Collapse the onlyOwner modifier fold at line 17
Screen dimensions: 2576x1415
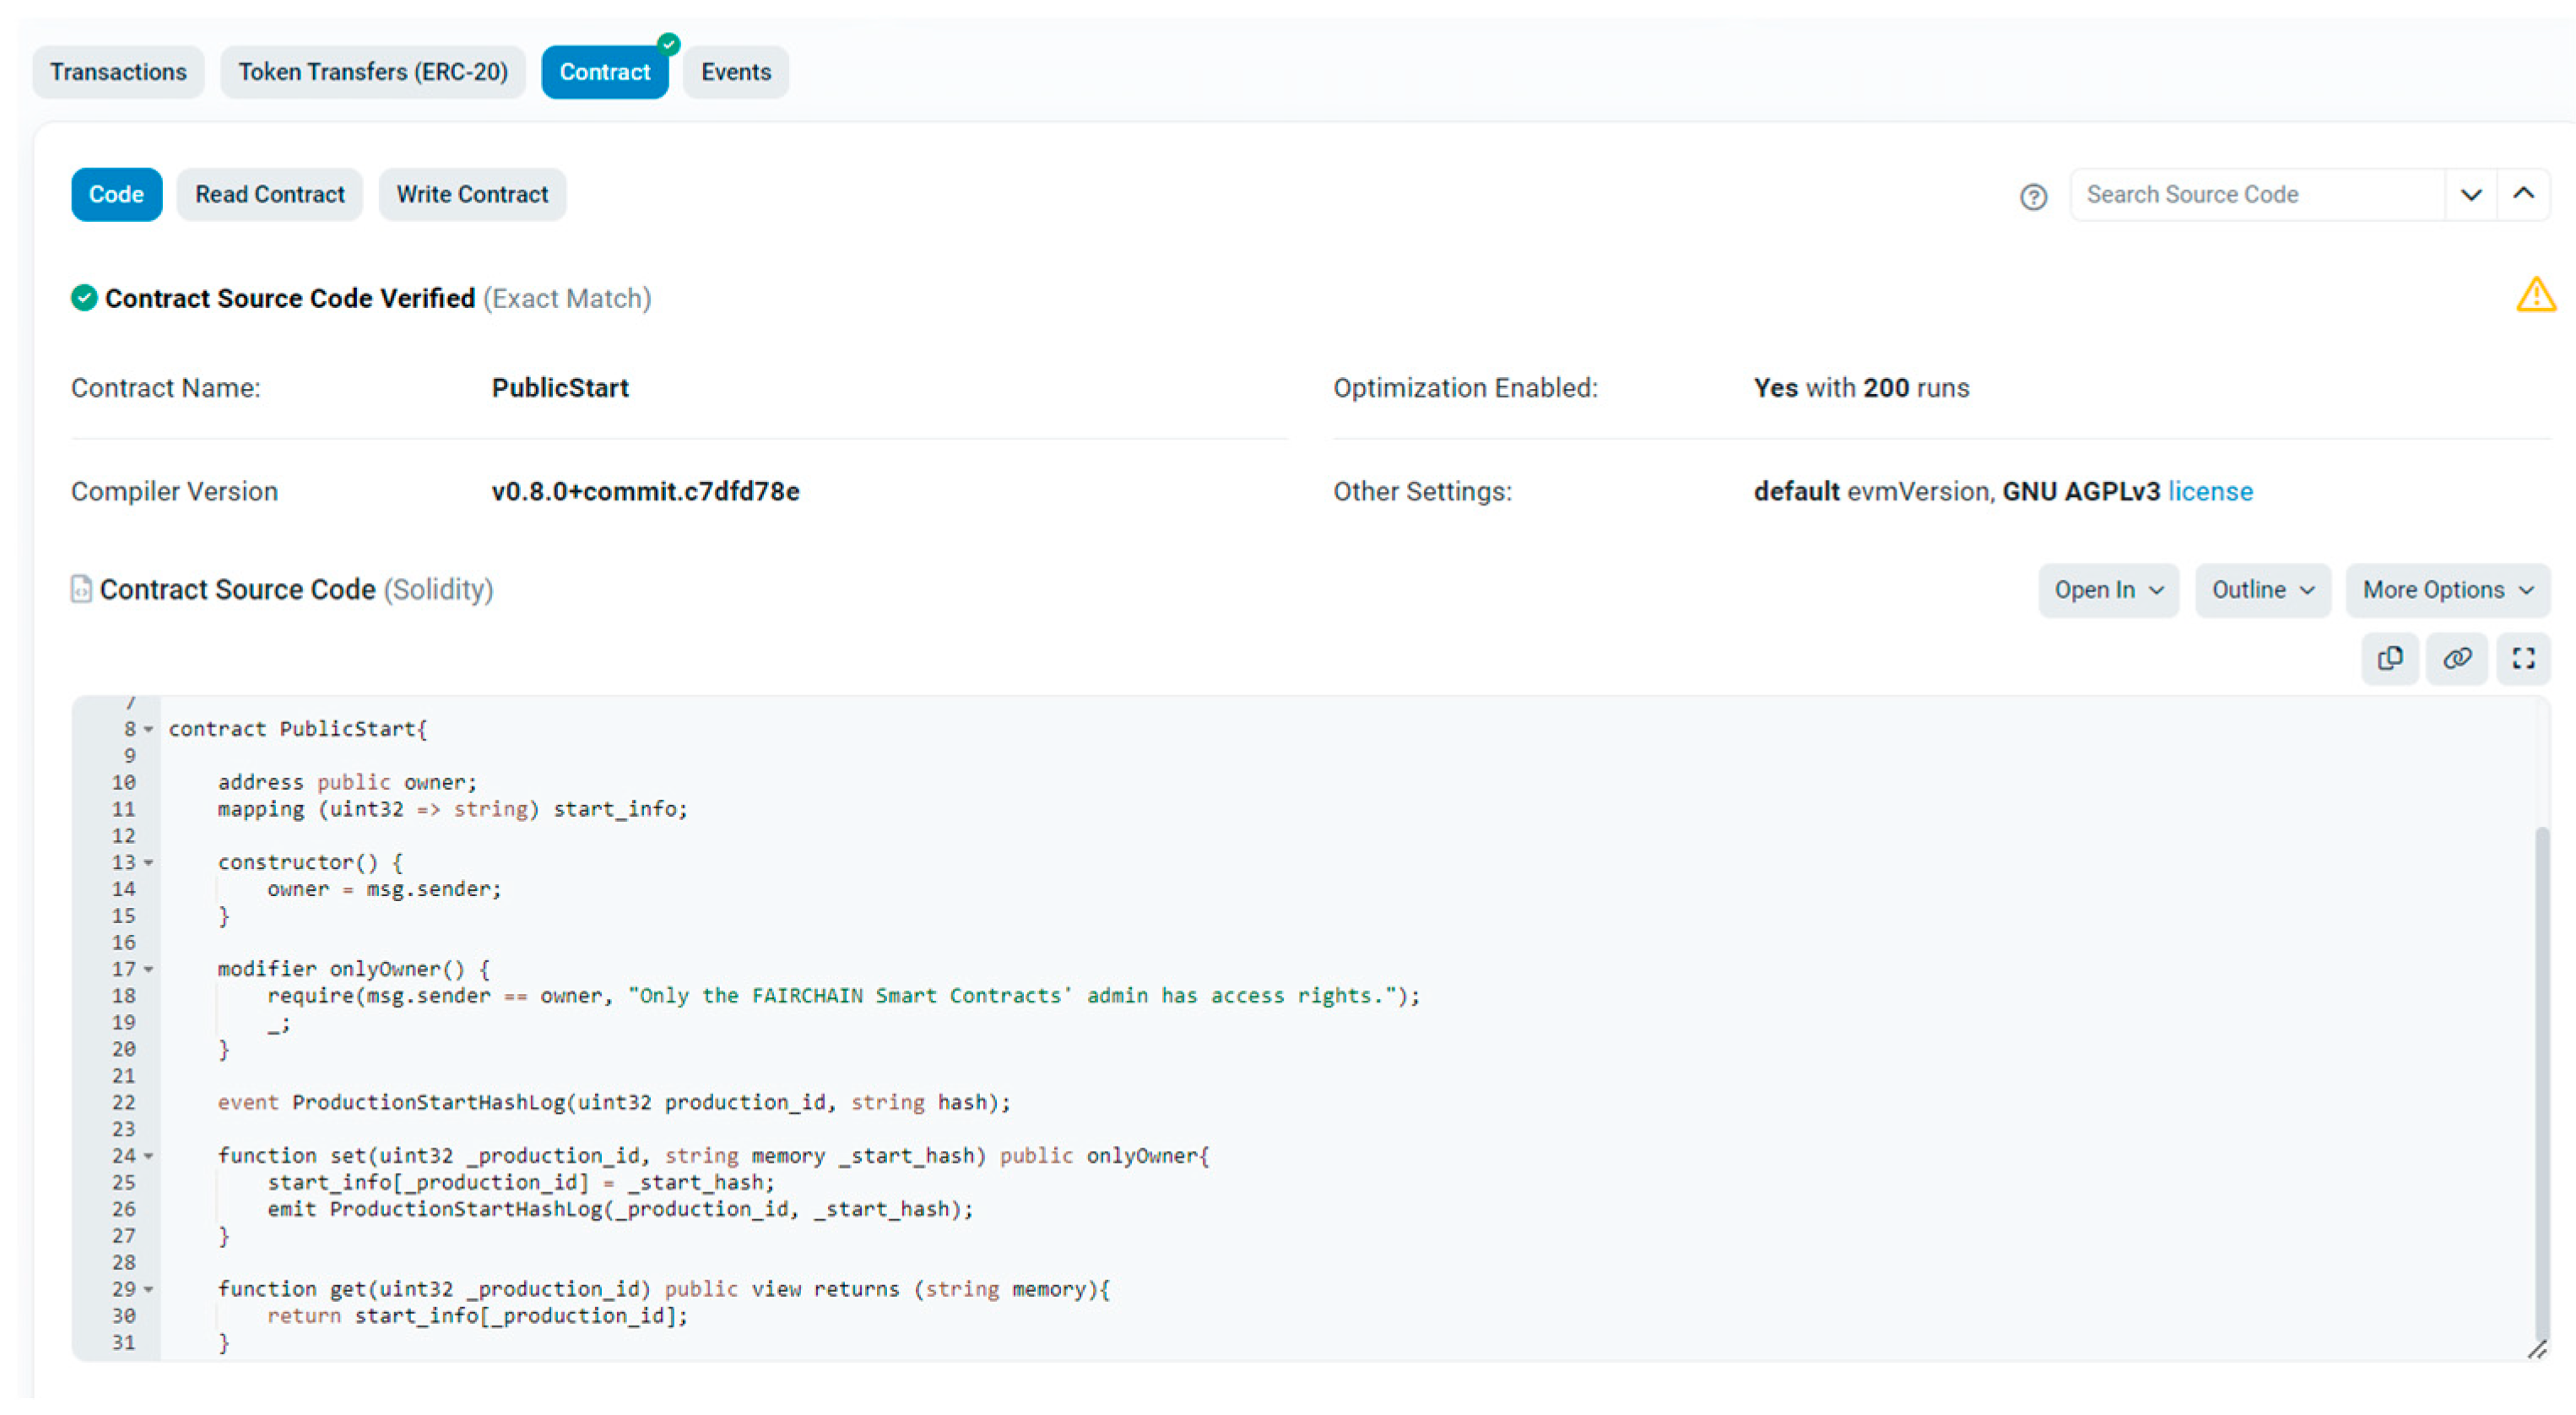coord(149,969)
